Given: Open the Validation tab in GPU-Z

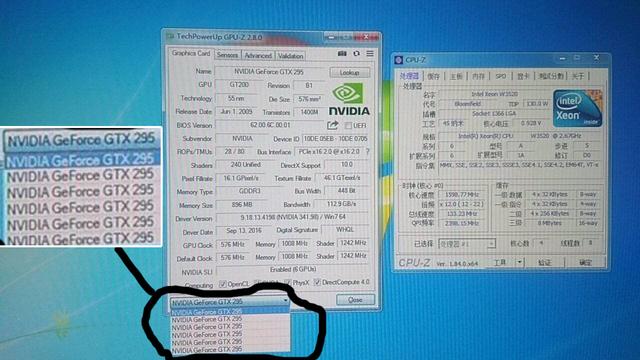Looking at the screenshot, I should click(x=291, y=56).
